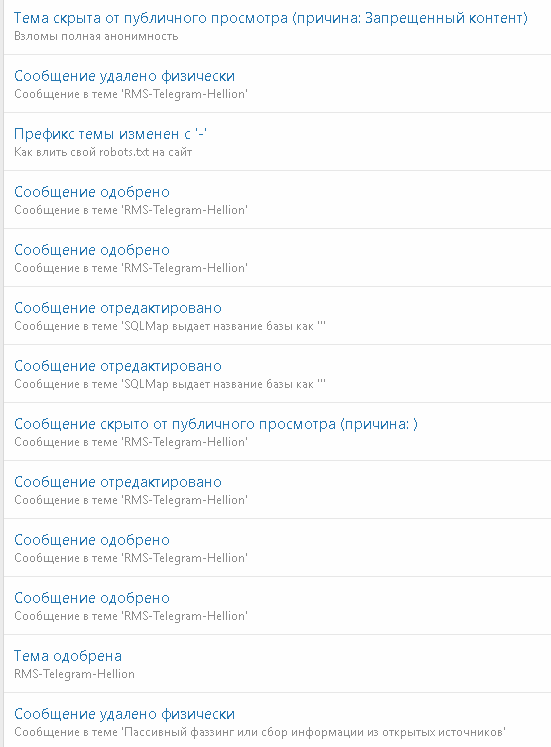Open the 'Тема одобрена' log entry
The width and height of the screenshot is (551, 747).
point(68,656)
